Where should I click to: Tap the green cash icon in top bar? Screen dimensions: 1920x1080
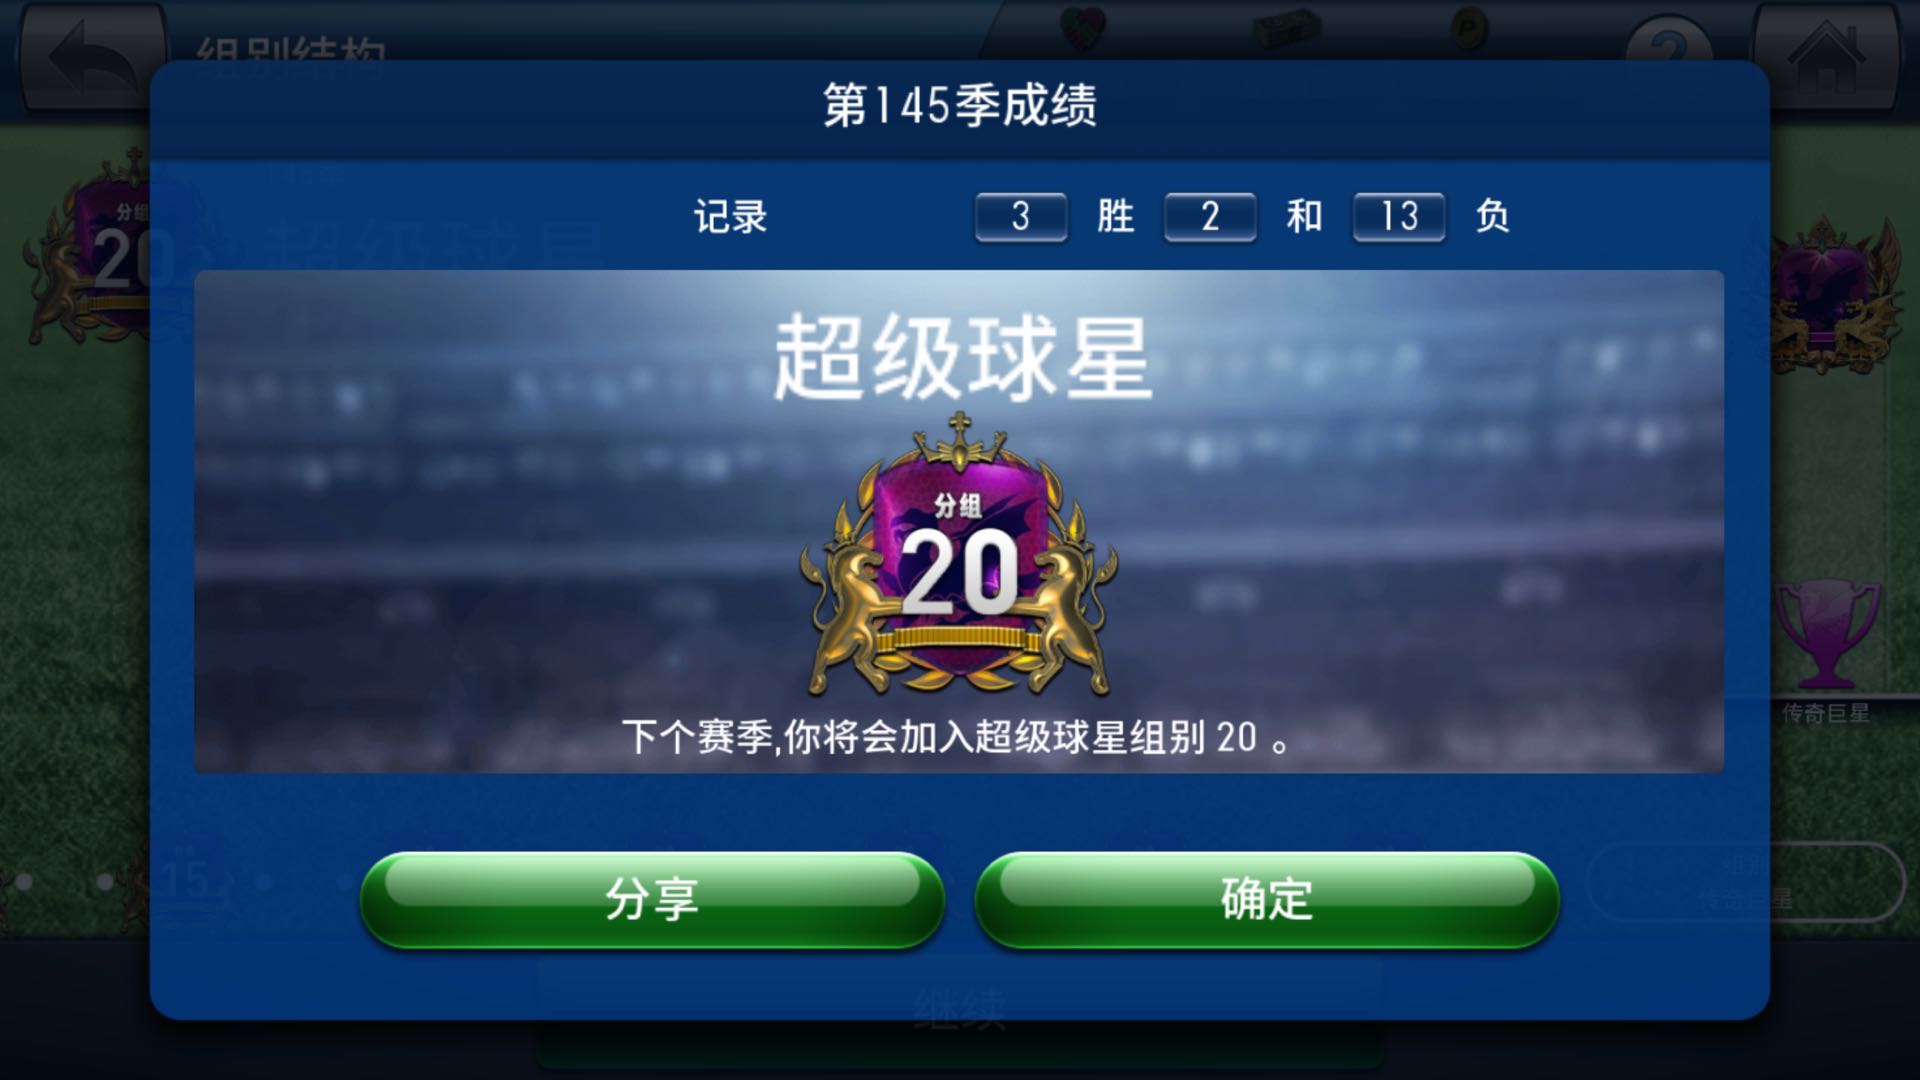1286,27
